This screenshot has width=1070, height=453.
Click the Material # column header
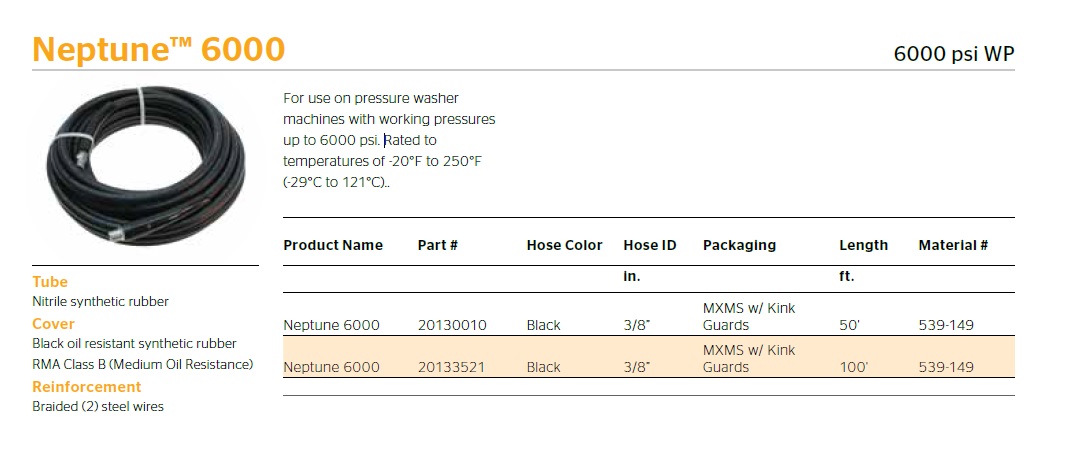pyautogui.click(x=953, y=245)
